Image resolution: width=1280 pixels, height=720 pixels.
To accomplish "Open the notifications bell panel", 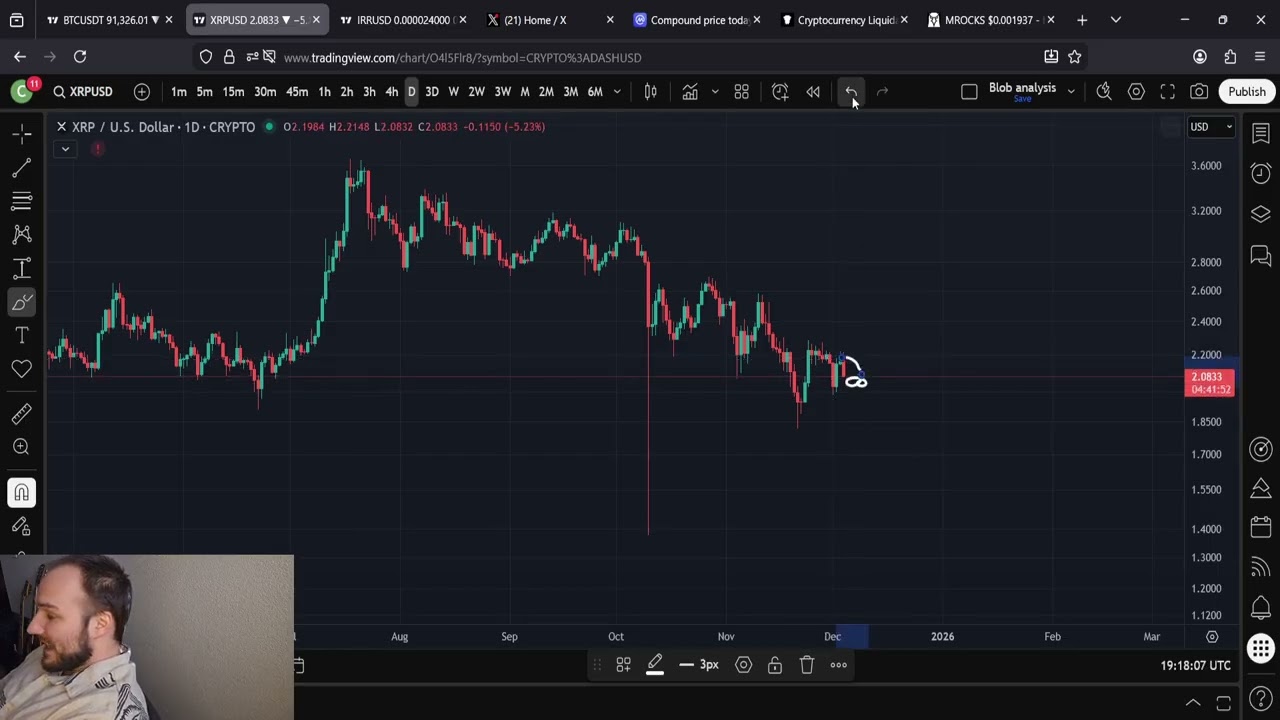I will (1260, 608).
